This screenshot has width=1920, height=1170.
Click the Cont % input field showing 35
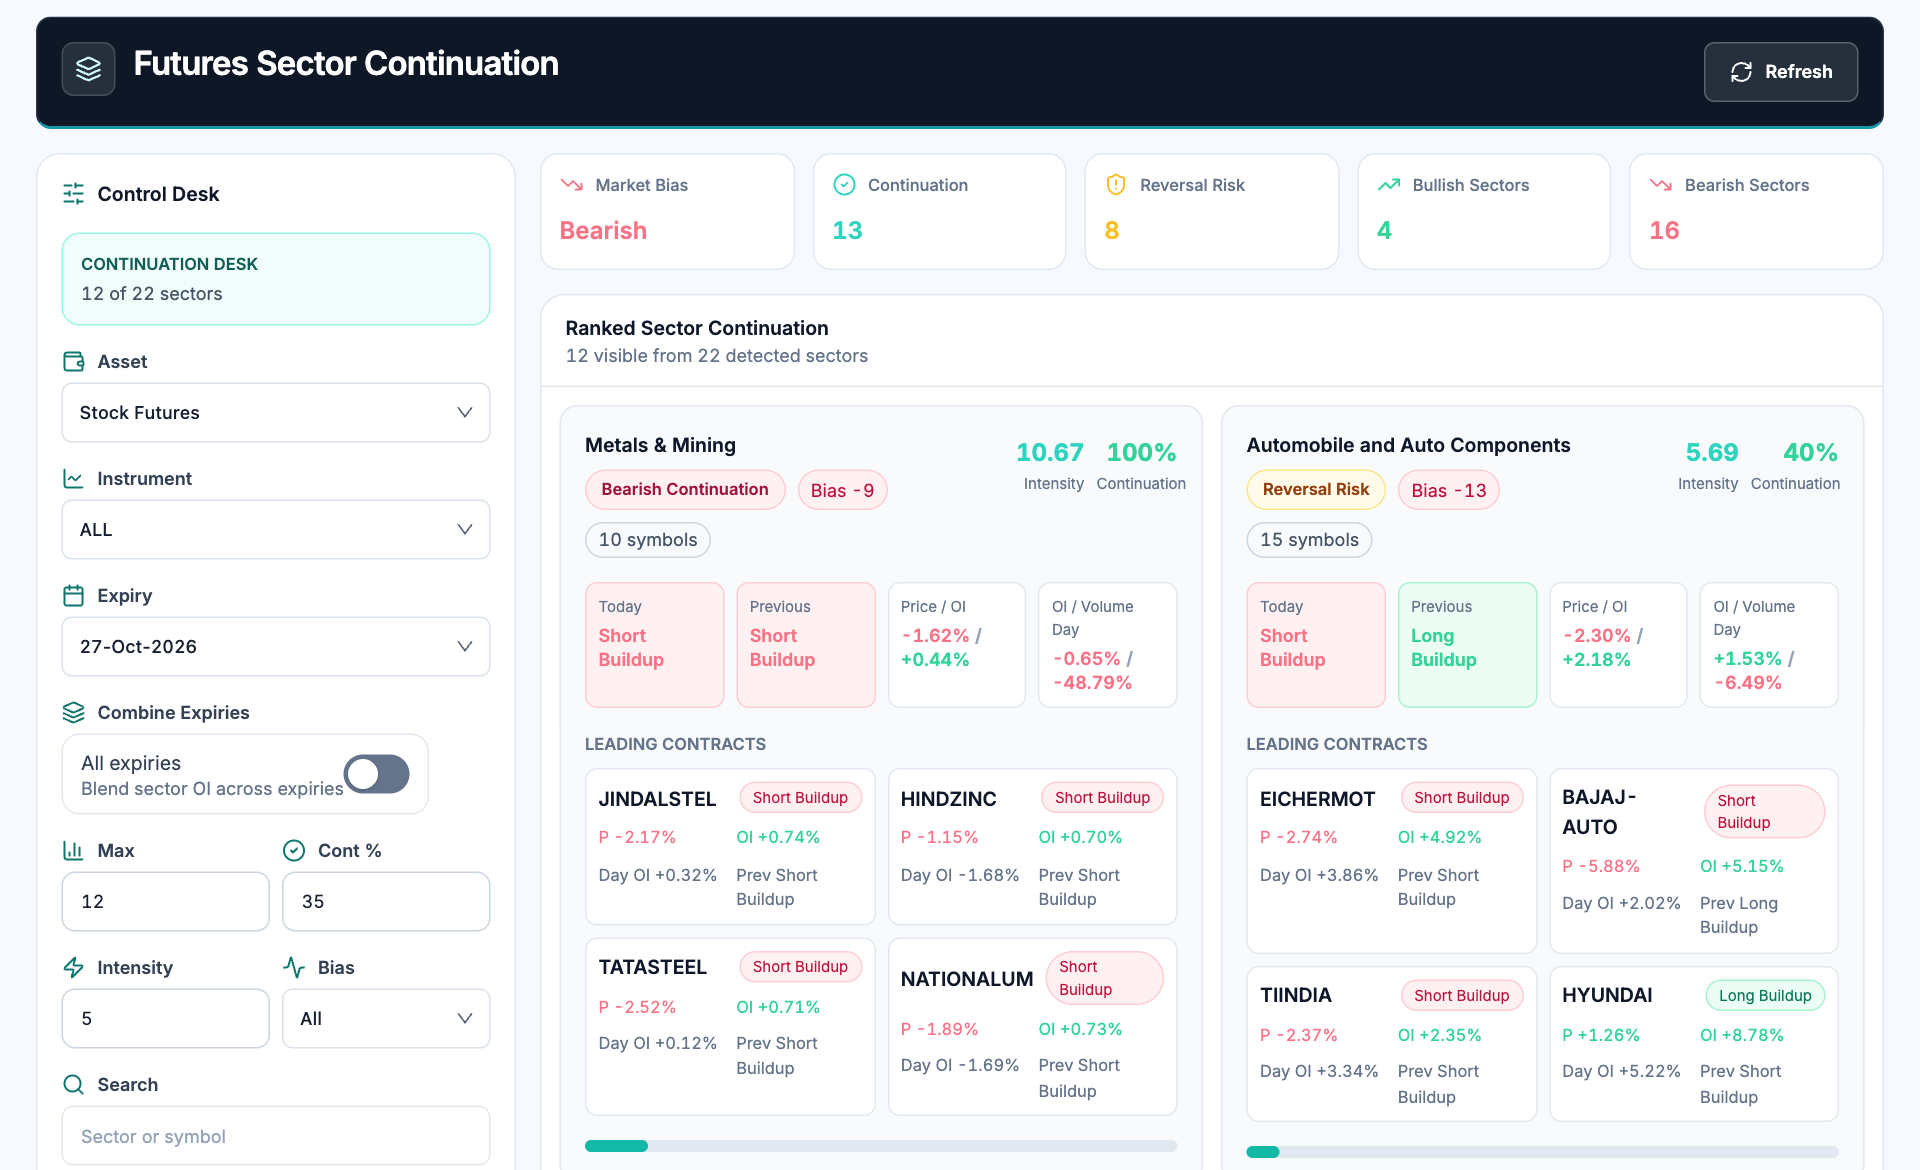coord(386,901)
